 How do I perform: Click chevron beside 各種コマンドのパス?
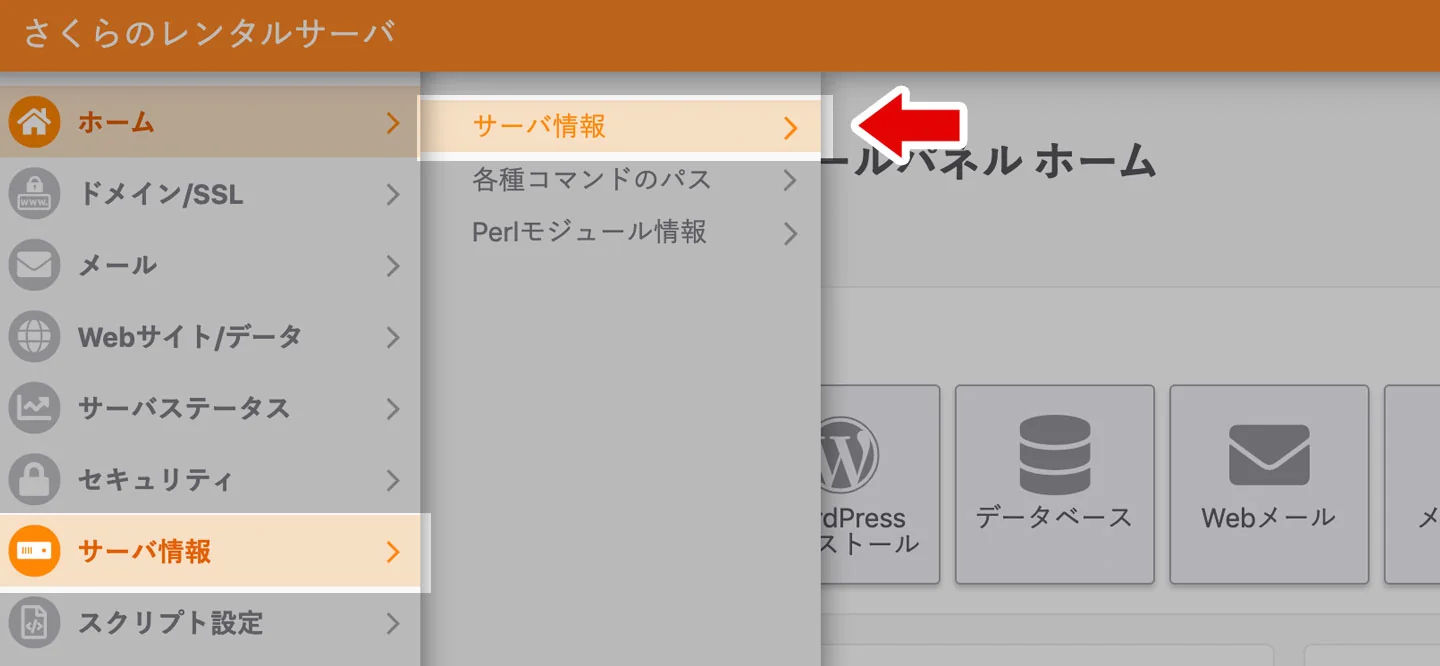(x=791, y=181)
